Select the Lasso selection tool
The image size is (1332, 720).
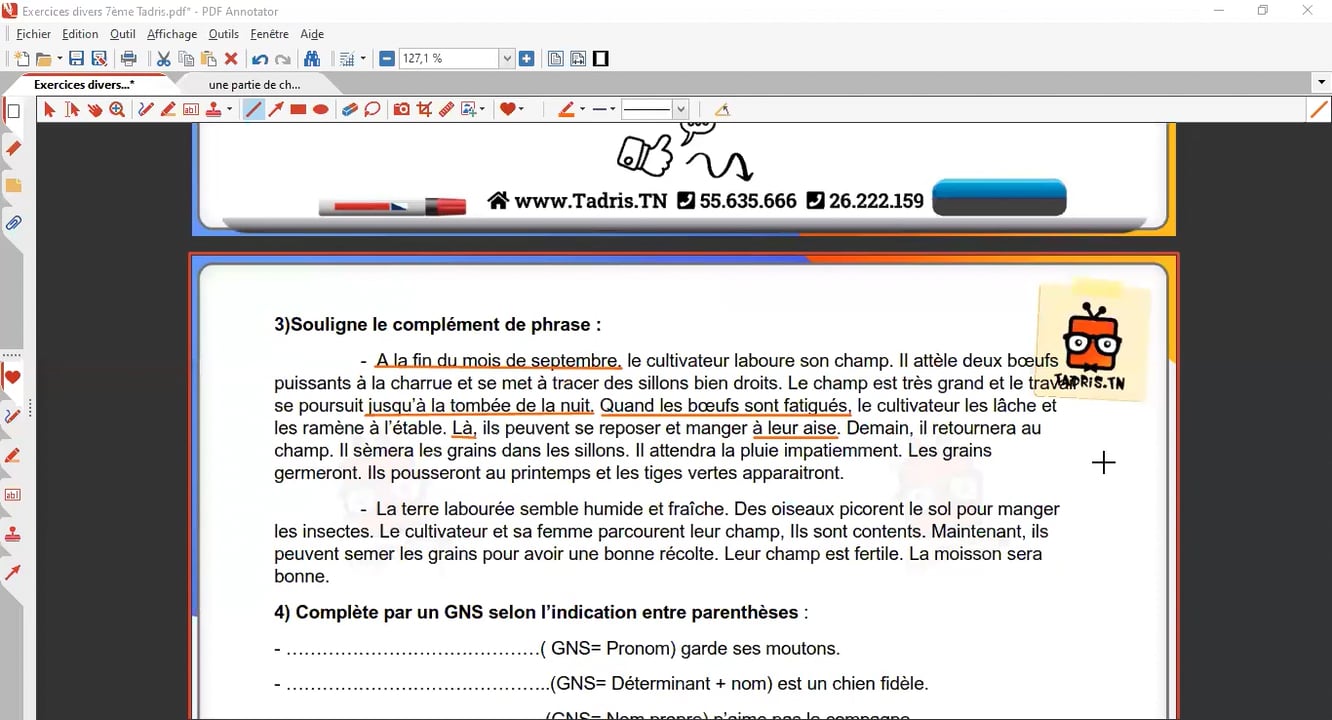[x=372, y=110]
